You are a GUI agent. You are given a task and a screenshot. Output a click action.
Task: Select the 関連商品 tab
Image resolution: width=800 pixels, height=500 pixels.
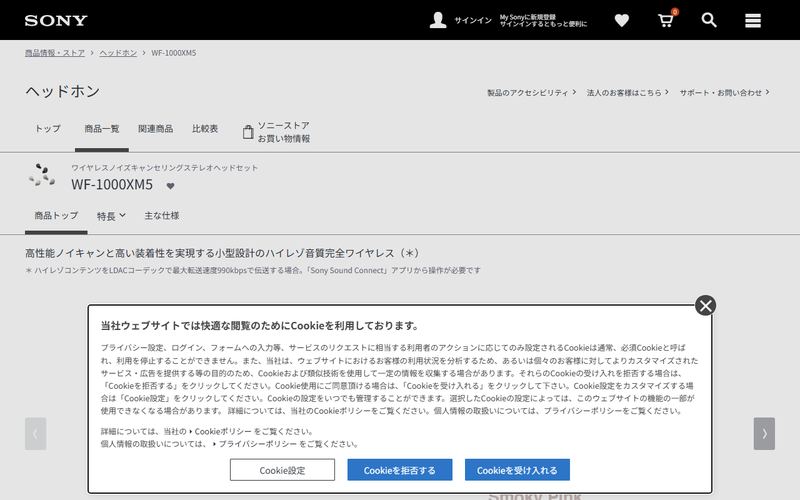coord(156,129)
